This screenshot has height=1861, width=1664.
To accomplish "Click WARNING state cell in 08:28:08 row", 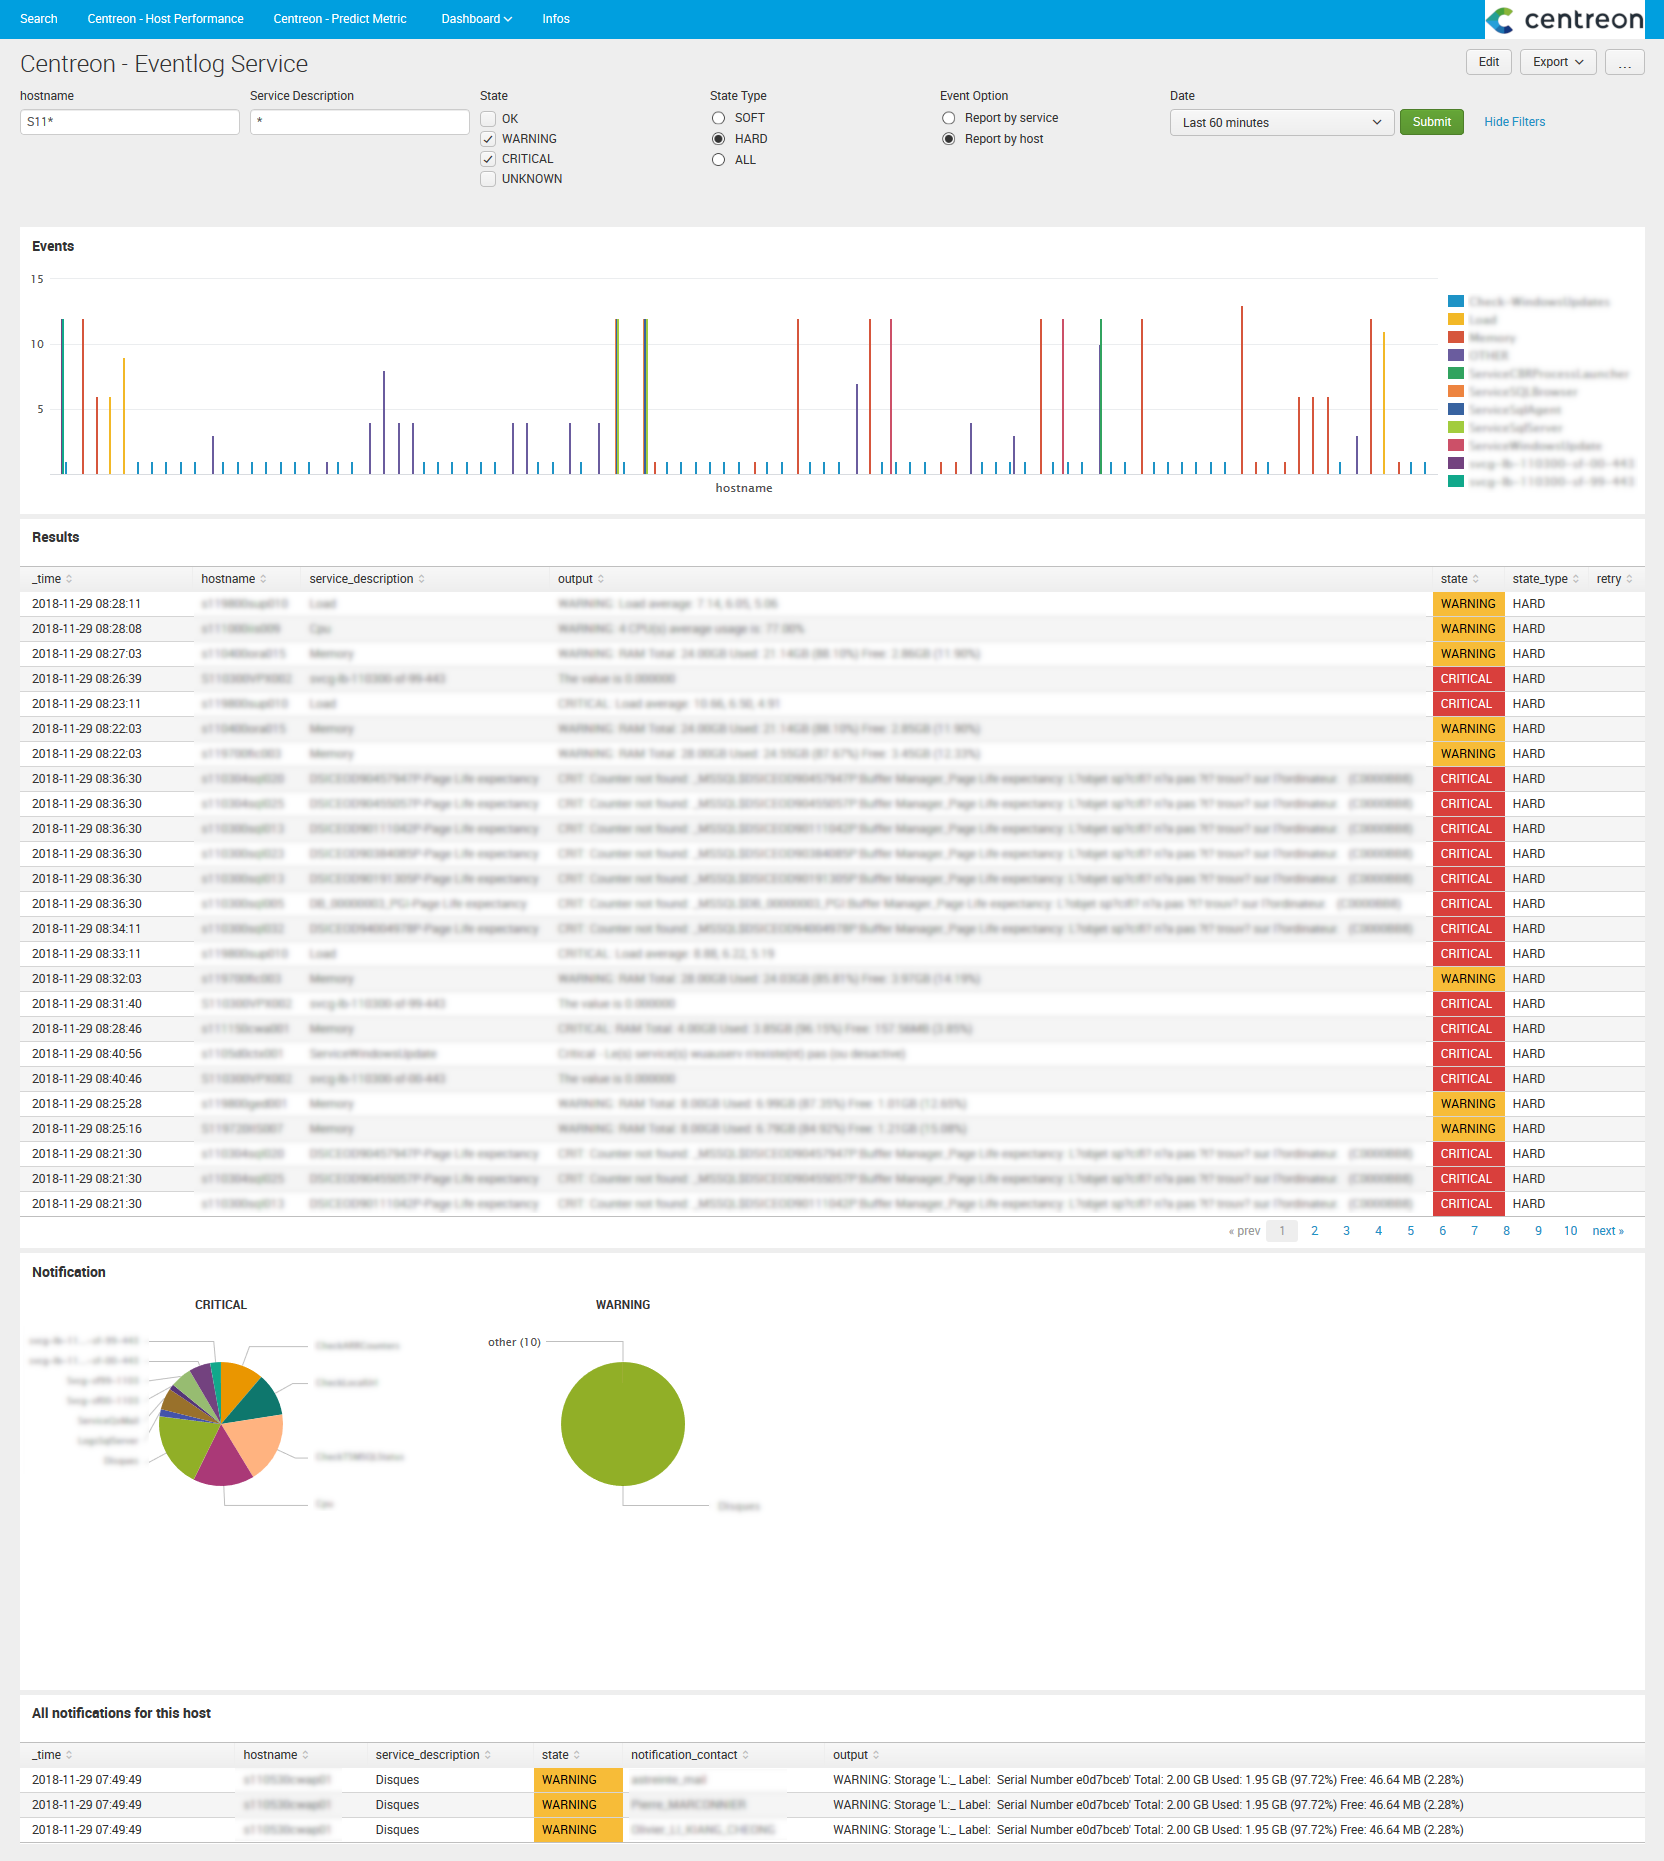I will point(1468,629).
